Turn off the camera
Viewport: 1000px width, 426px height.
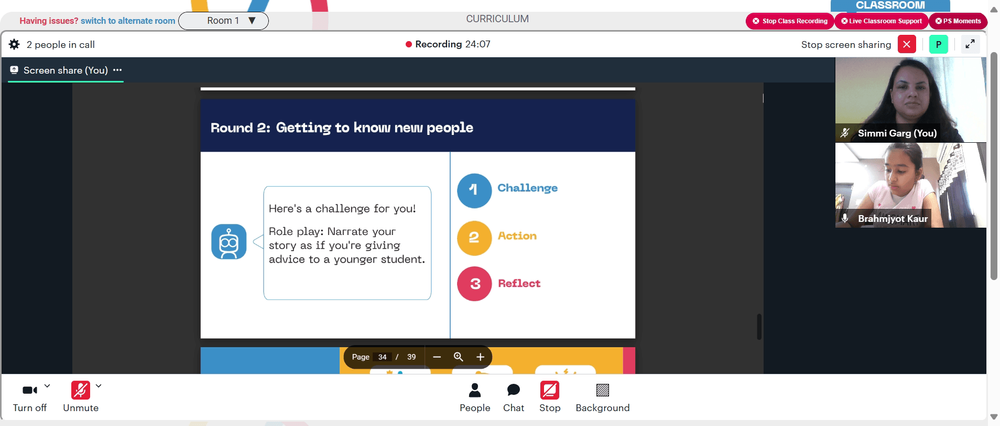tap(29, 397)
